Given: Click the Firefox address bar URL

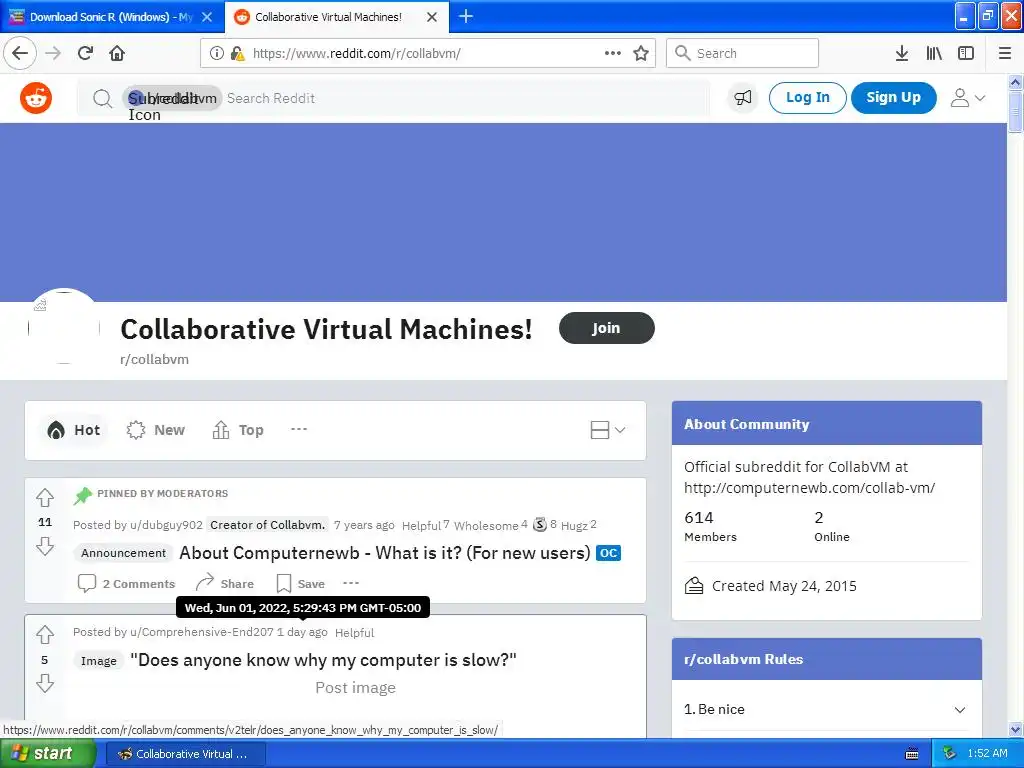Looking at the screenshot, I should (x=357, y=54).
